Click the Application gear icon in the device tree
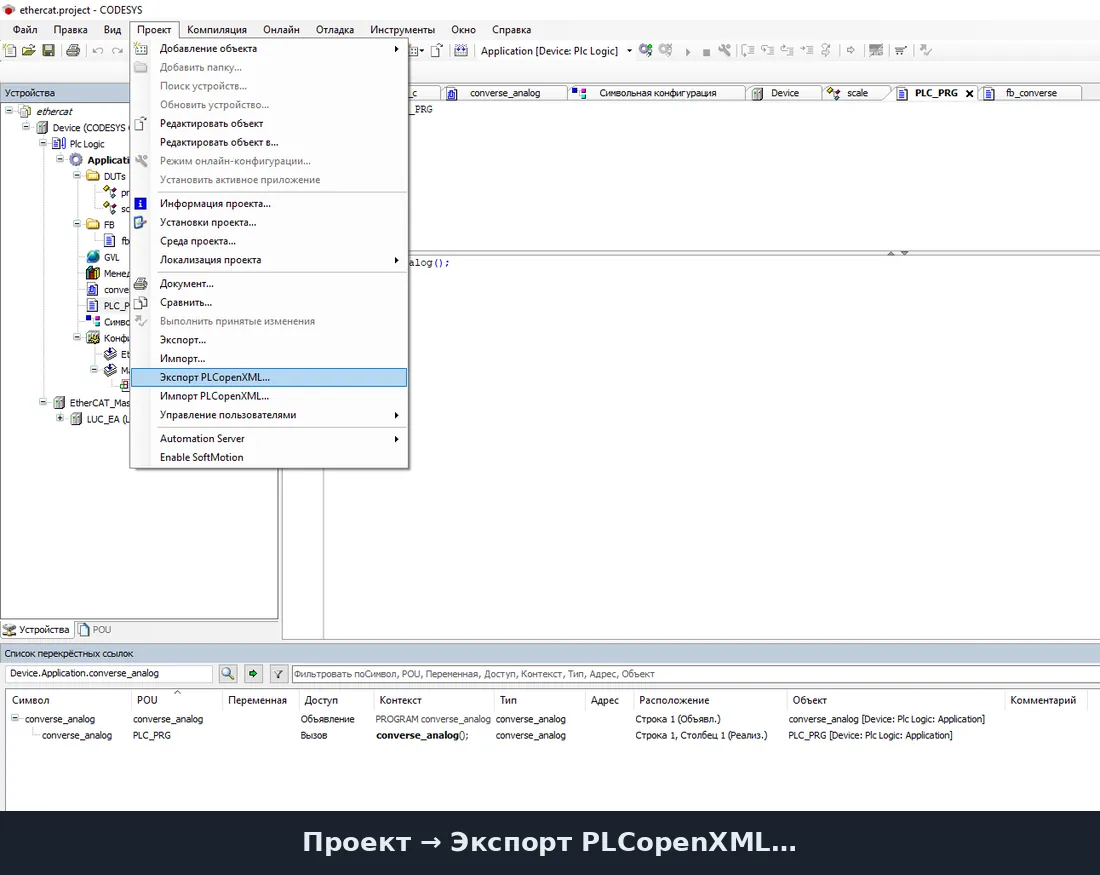This screenshot has width=1100, height=875. 76,160
